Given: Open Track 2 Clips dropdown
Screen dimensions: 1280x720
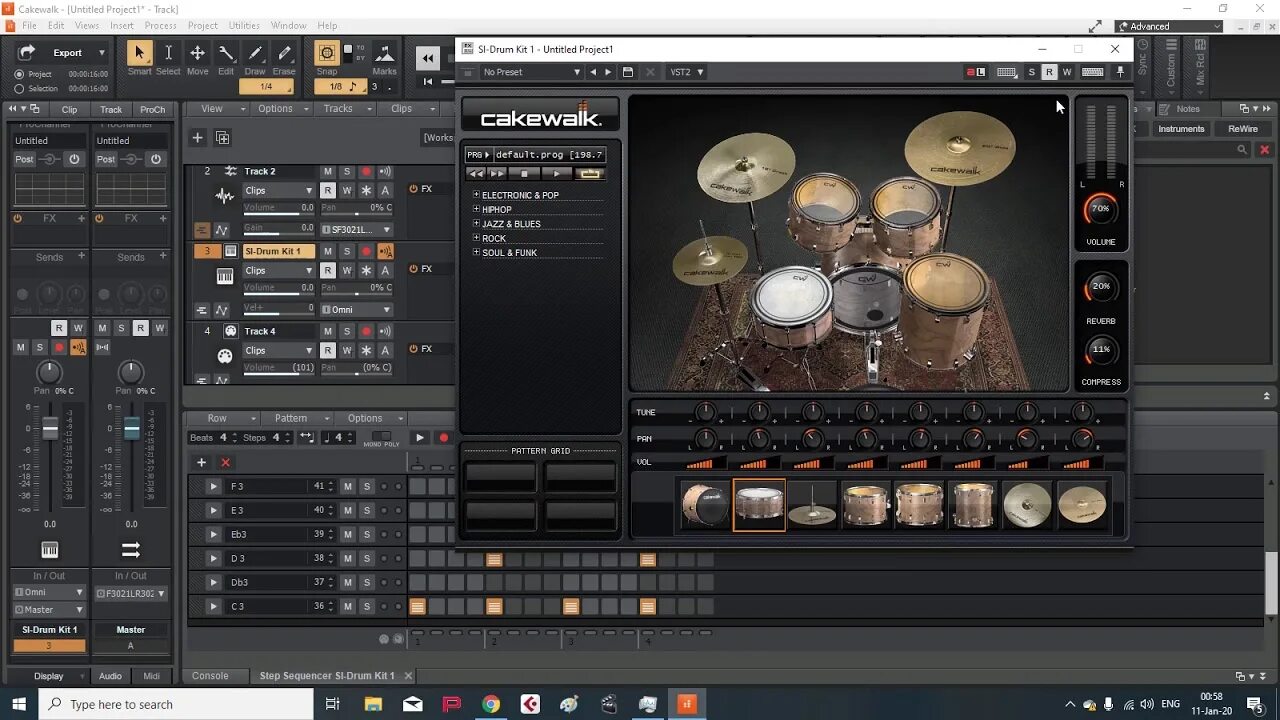Looking at the screenshot, I should 279,190.
